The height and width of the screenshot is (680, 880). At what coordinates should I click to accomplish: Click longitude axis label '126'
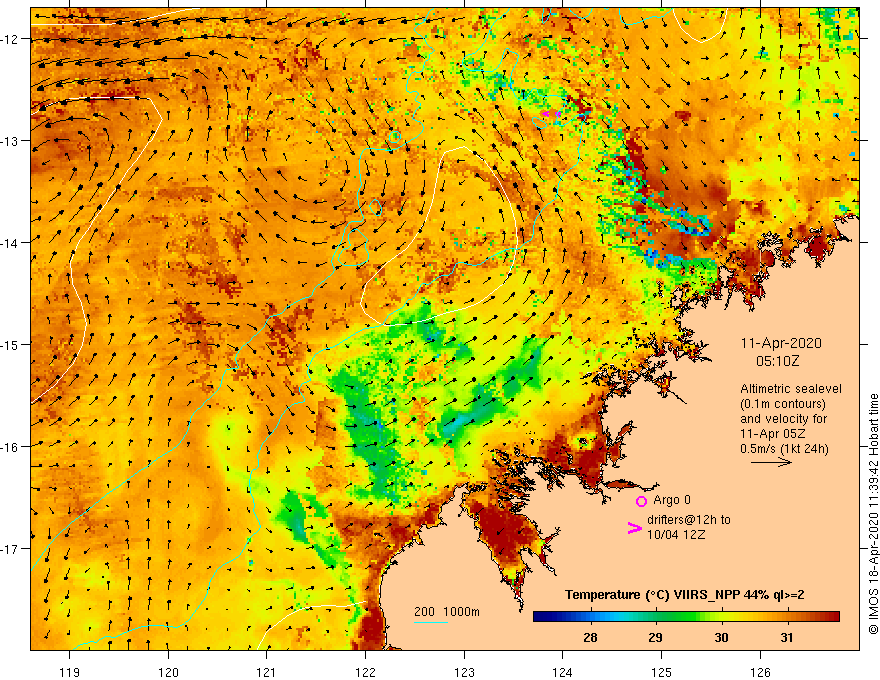[x=760, y=672]
